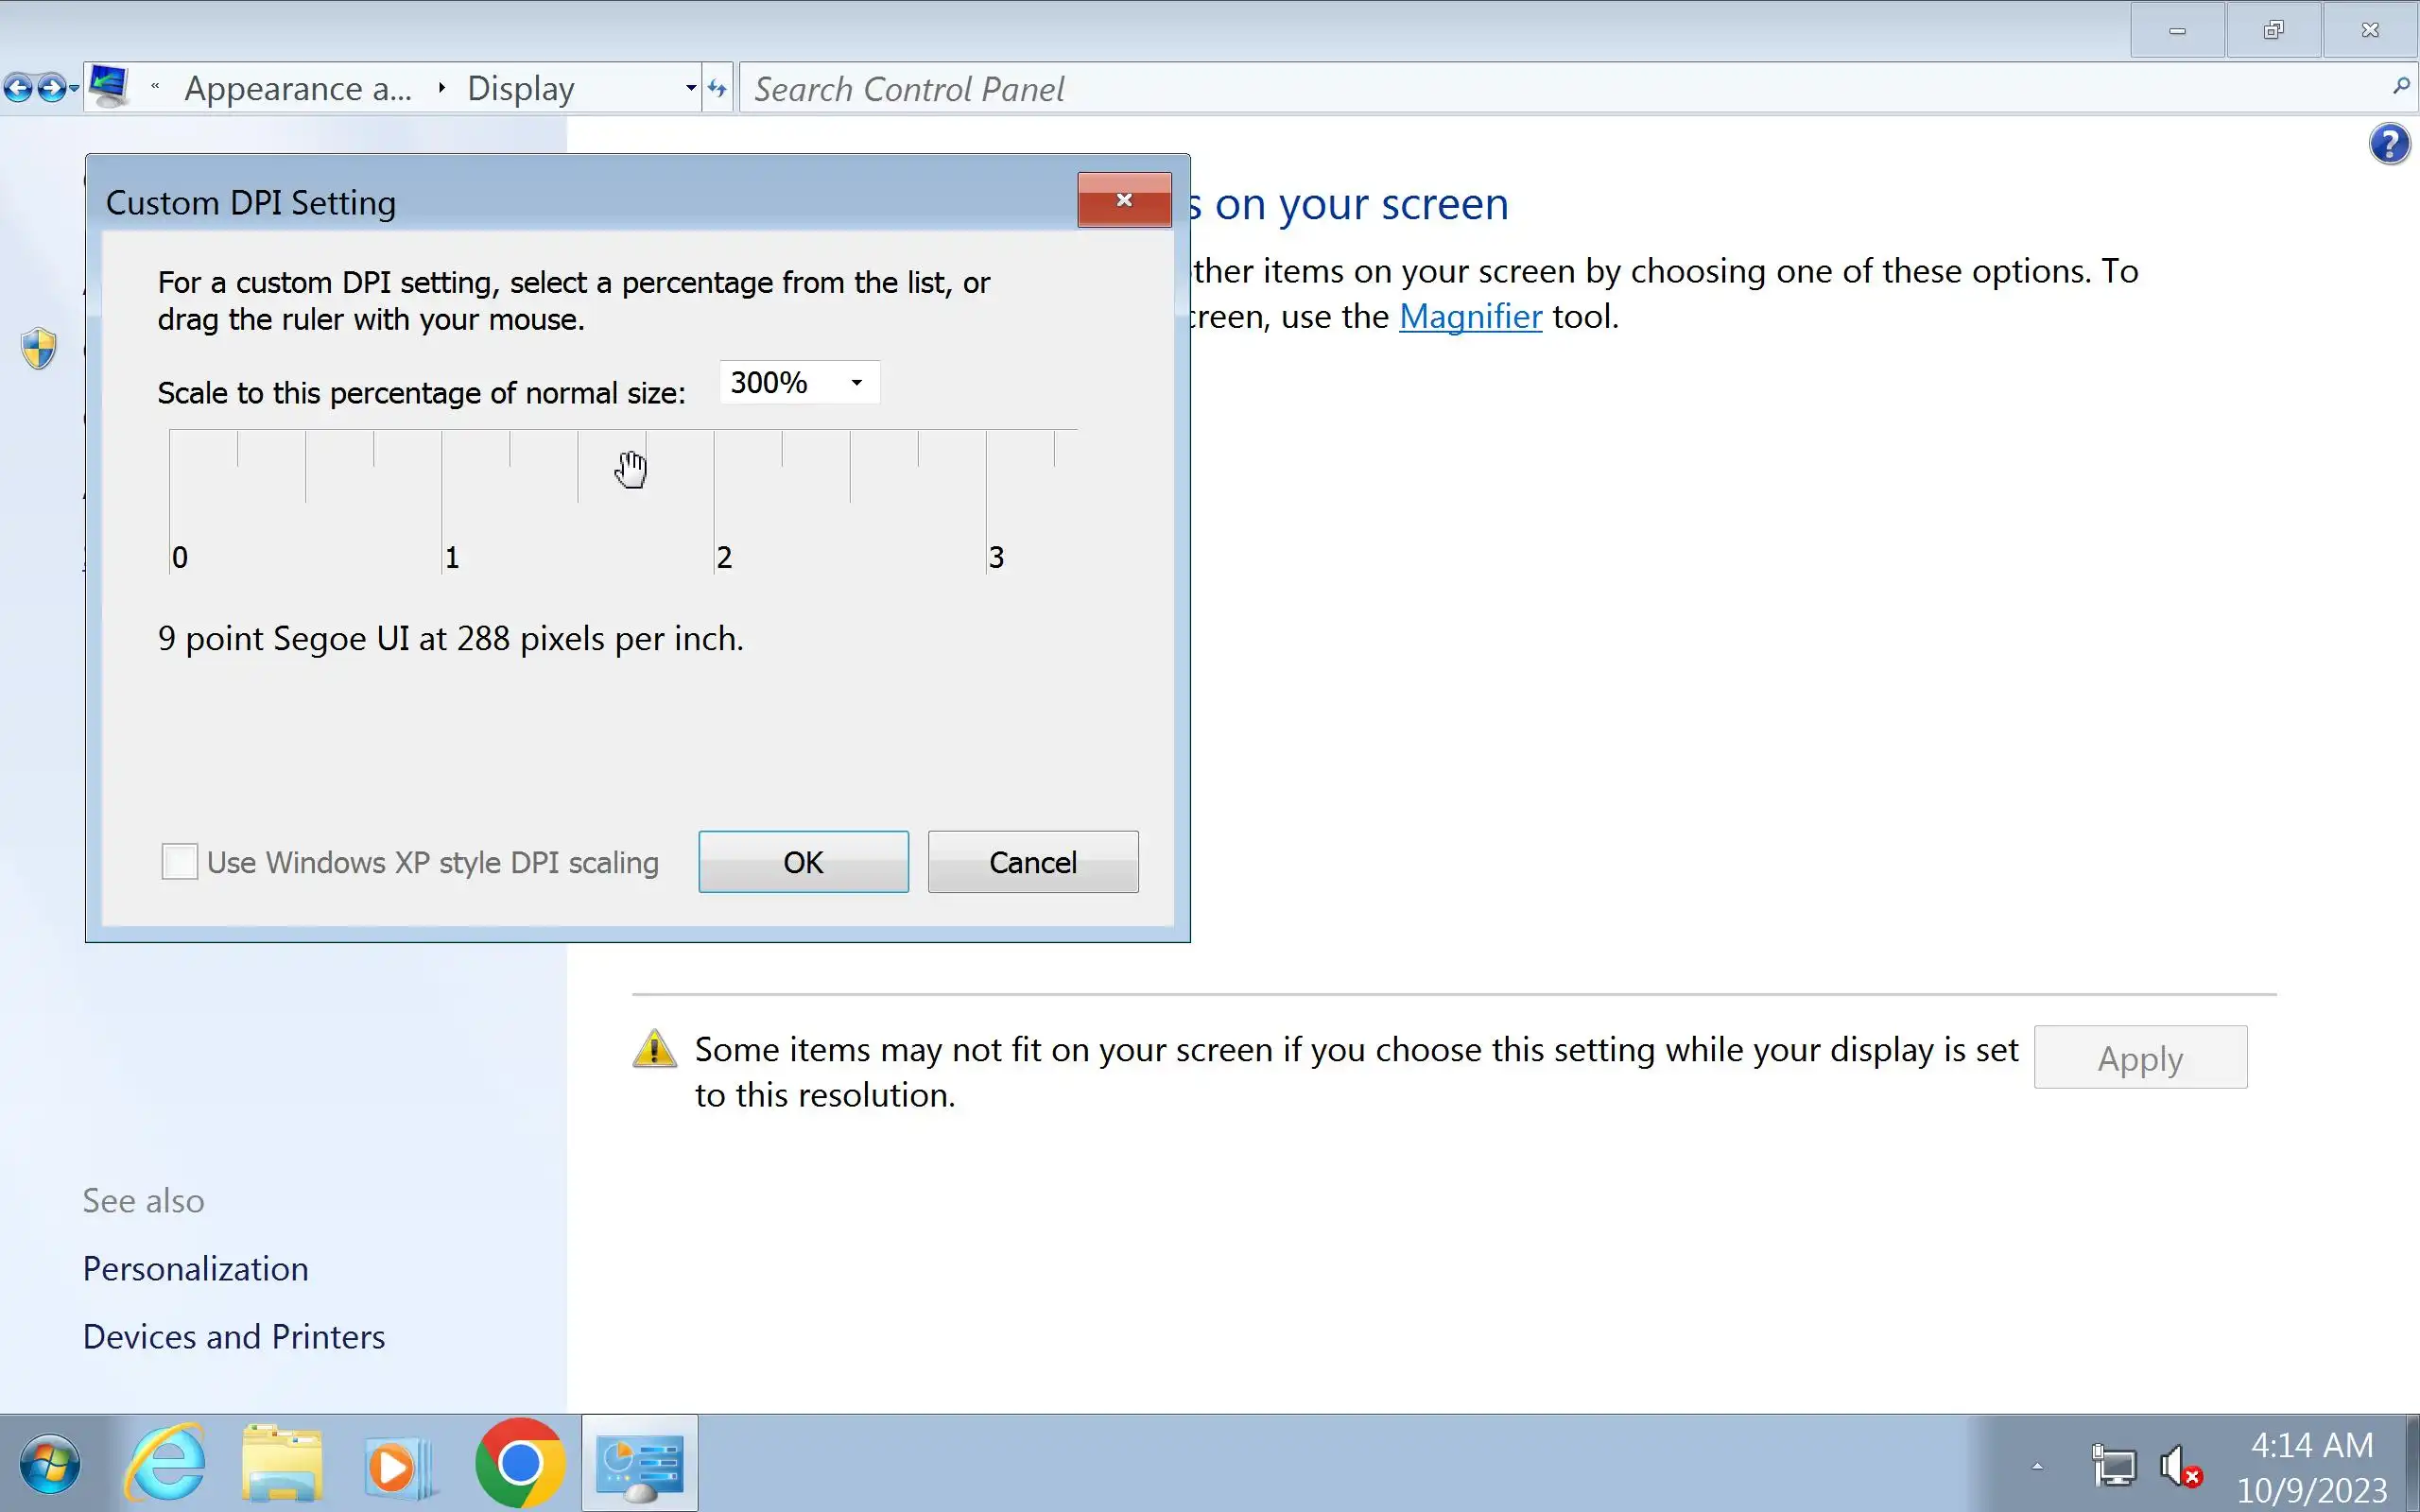The width and height of the screenshot is (2420, 1512).
Task: Open Internet Explorer from the taskbar
Action: 165,1465
